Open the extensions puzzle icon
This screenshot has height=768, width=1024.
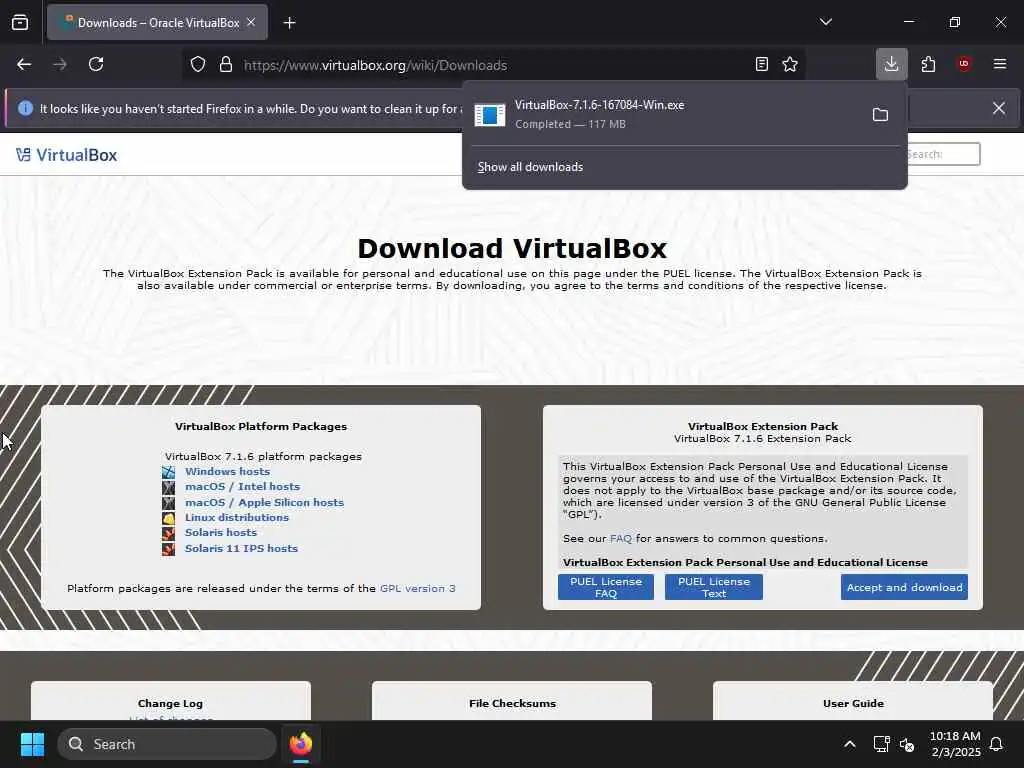click(x=928, y=64)
